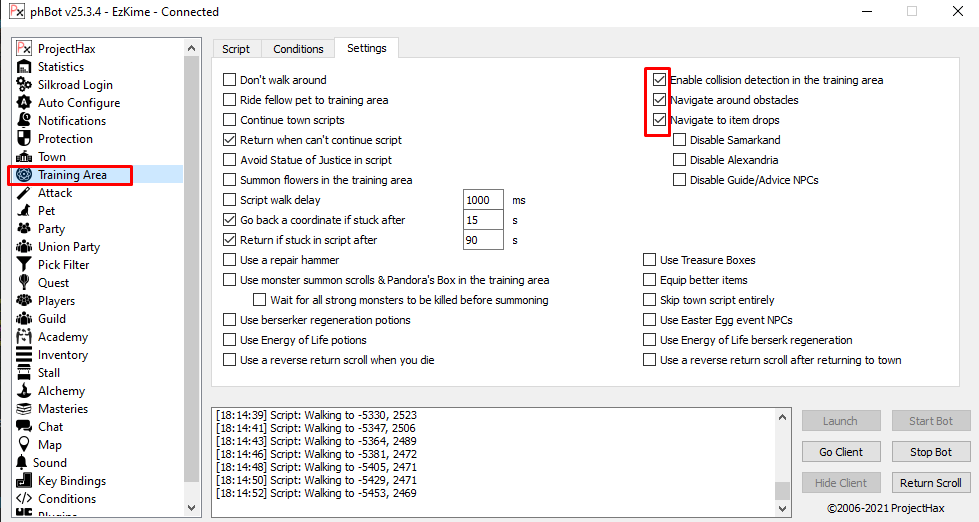Uncheck Navigate around obstacles
The height and width of the screenshot is (522, 979).
(659, 100)
